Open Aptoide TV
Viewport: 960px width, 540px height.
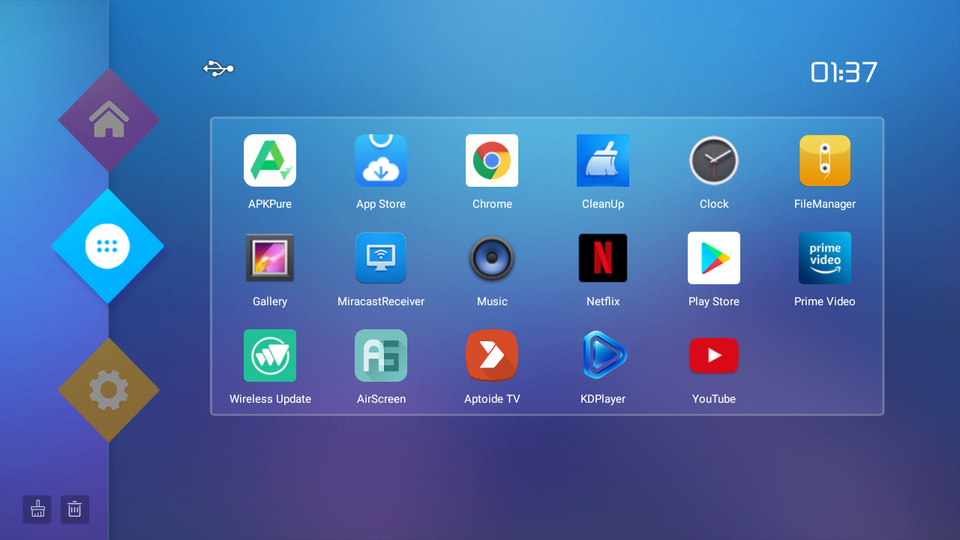[x=492, y=355]
